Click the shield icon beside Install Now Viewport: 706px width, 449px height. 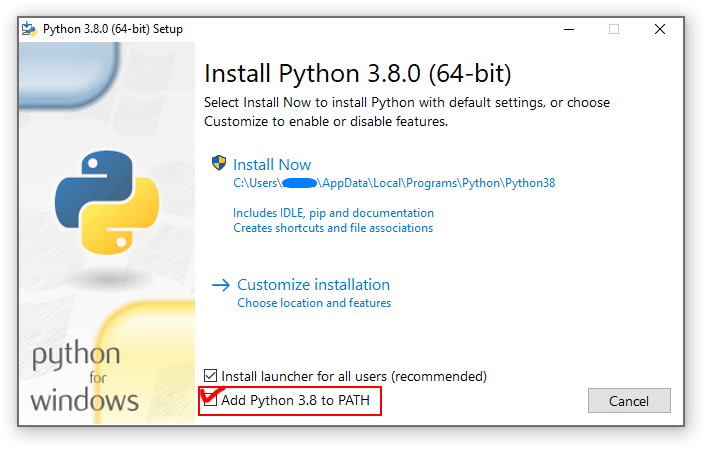(x=219, y=164)
